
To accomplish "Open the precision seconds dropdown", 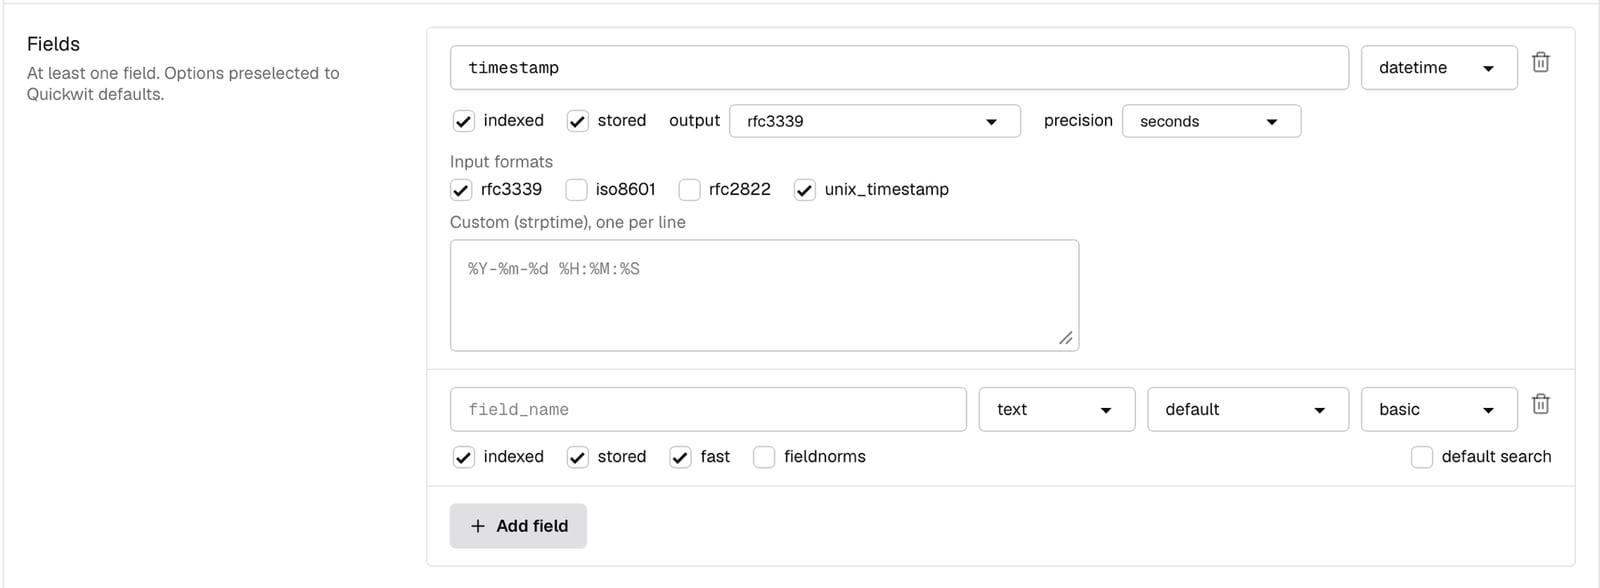I will [x=1212, y=121].
